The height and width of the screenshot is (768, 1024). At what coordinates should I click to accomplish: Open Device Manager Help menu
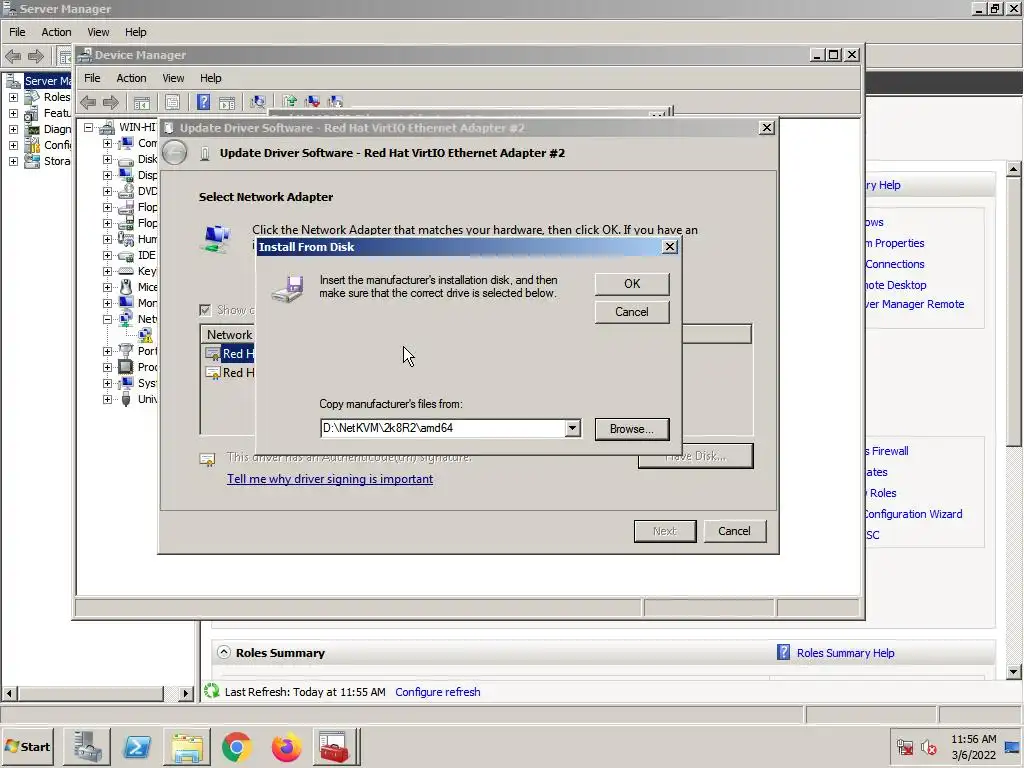click(210, 78)
